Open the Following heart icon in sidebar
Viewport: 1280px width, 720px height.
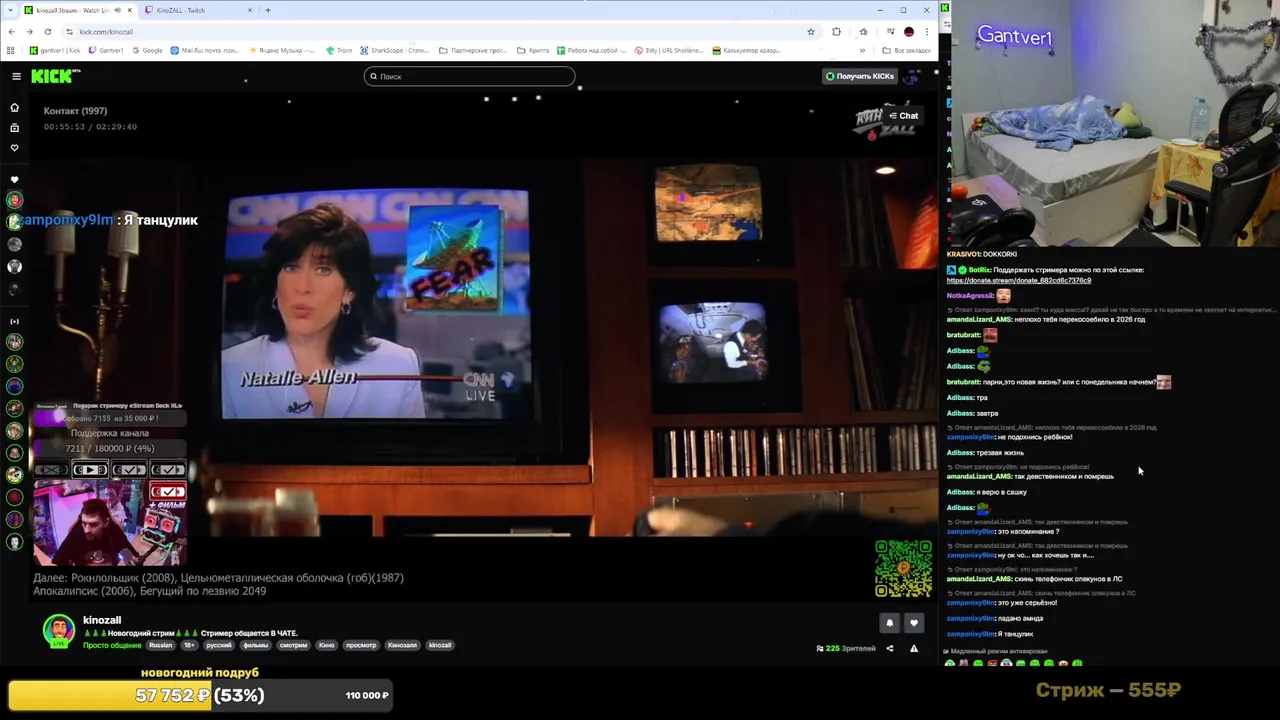(14, 148)
